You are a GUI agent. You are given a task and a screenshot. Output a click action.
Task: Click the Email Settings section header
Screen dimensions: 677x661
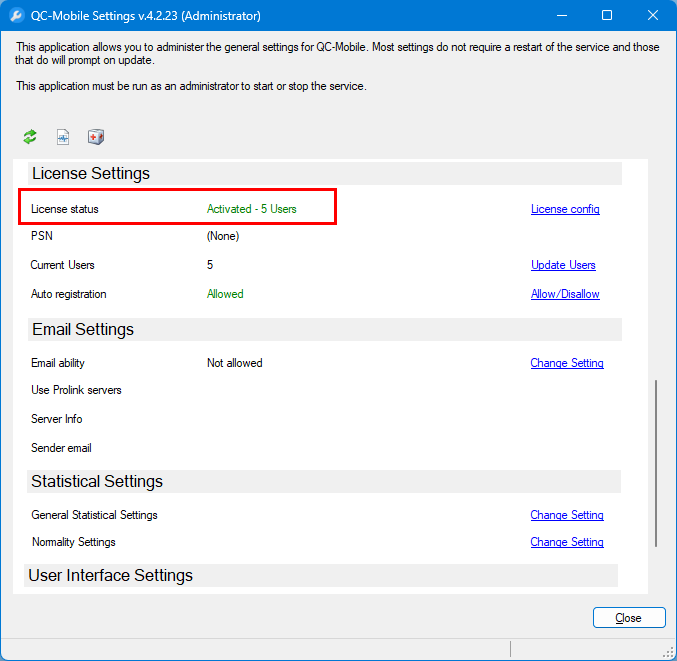(325, 329)
